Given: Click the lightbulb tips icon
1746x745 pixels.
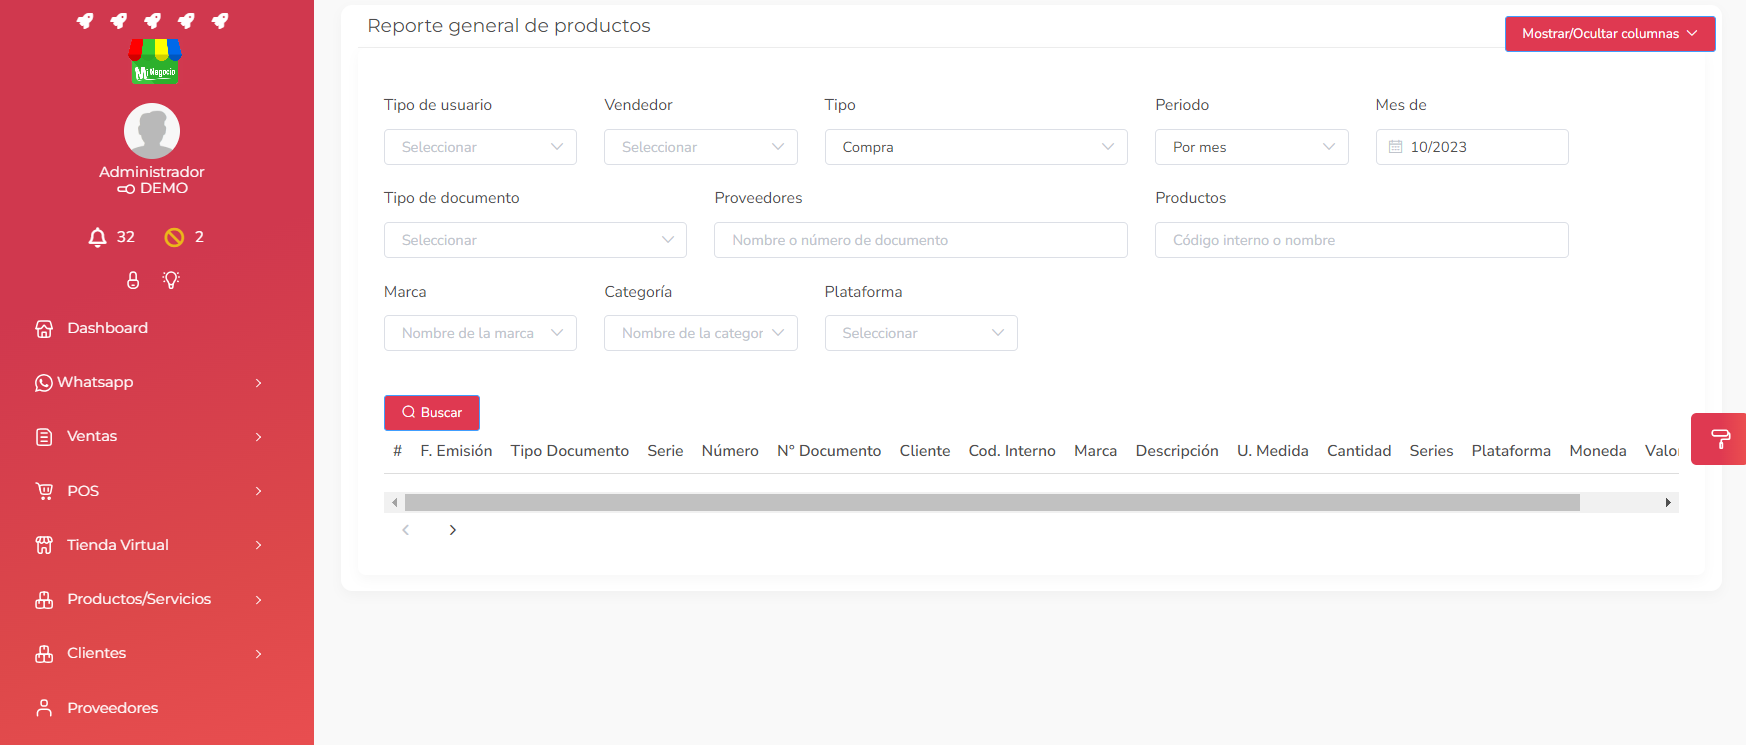Looking at the screenshot, I should [x=171, y=280].
